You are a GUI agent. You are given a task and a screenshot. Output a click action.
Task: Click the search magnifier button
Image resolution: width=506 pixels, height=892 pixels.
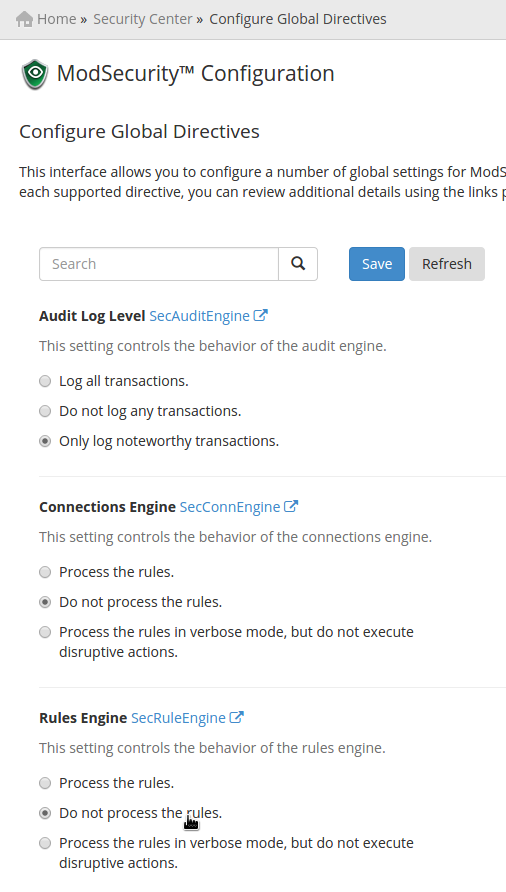(298, 264)
